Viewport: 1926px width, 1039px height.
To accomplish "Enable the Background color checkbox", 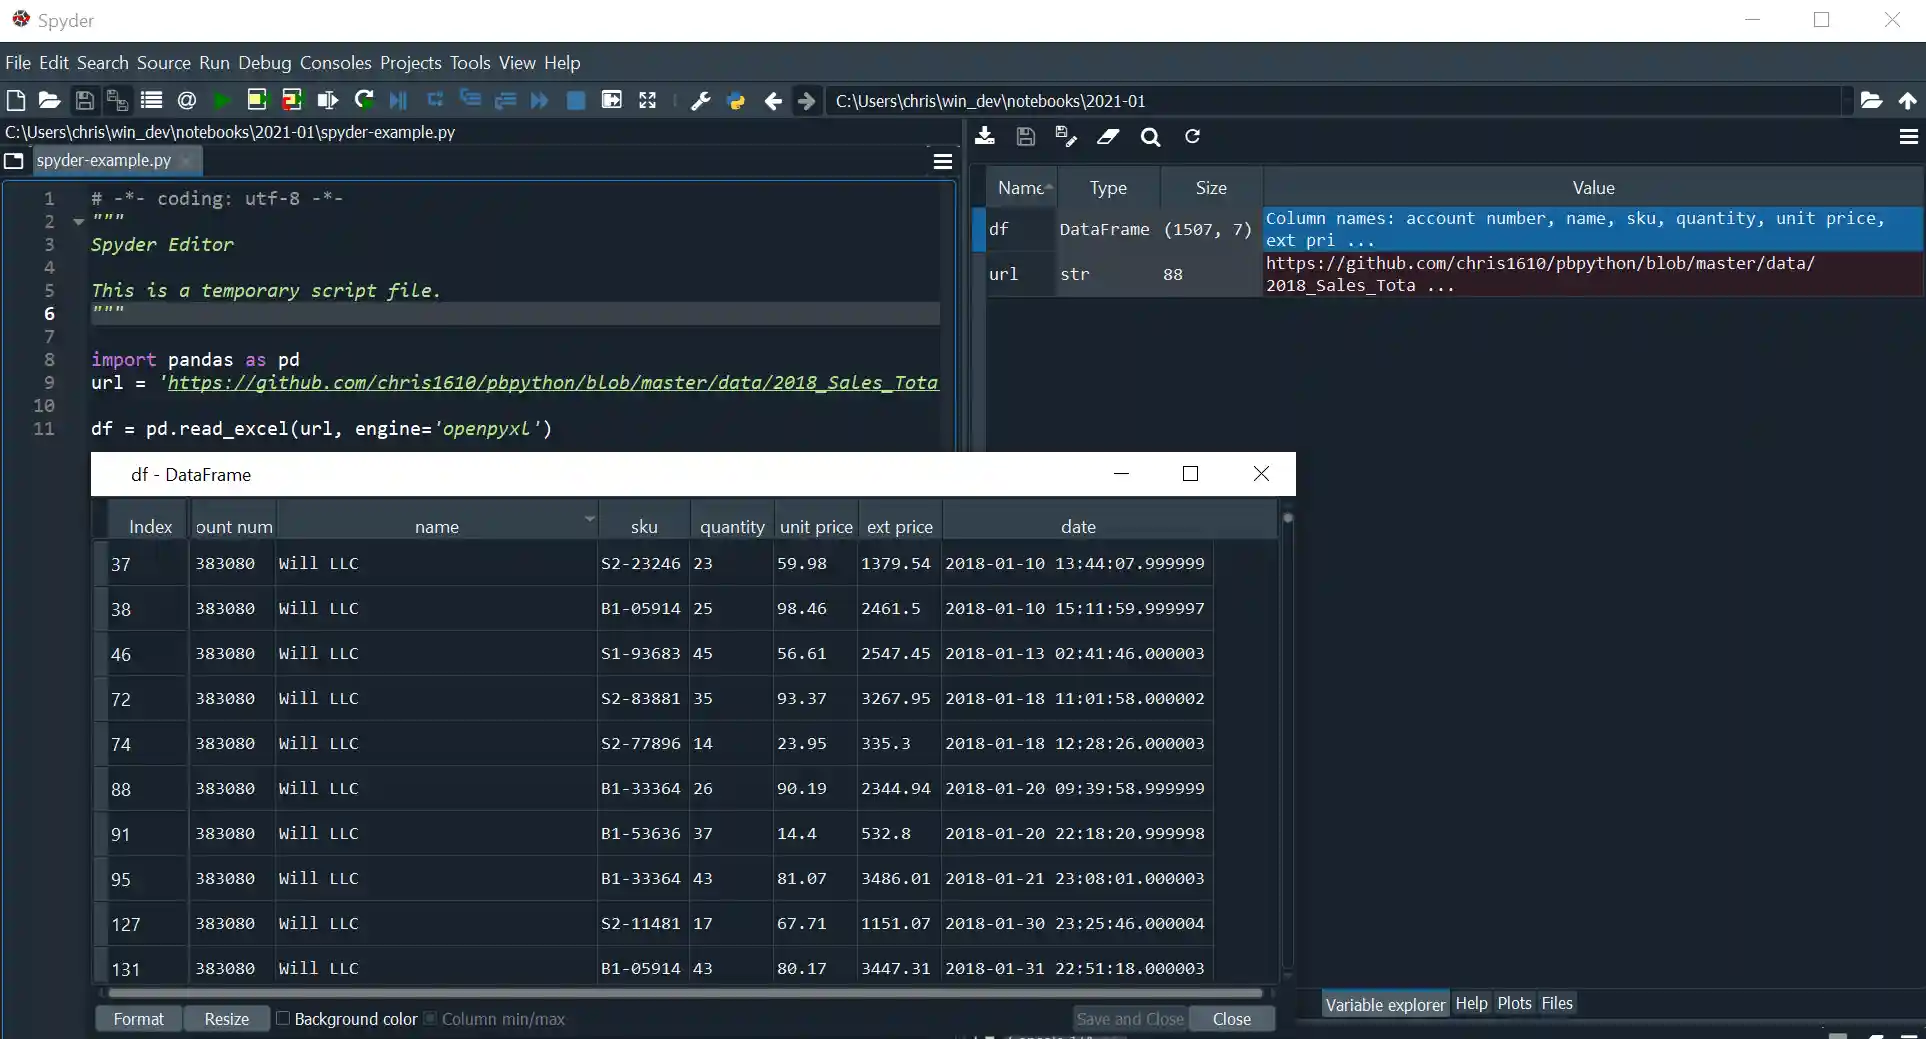I will [x=283, y=1018].
